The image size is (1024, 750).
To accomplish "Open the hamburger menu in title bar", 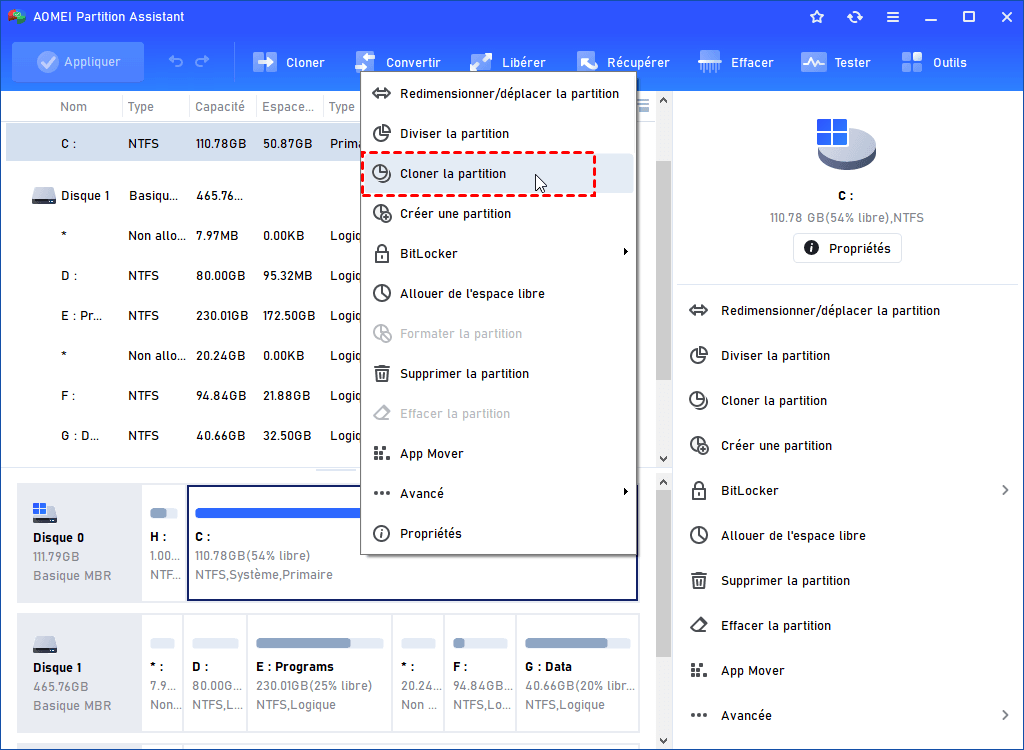I will 893,17.
